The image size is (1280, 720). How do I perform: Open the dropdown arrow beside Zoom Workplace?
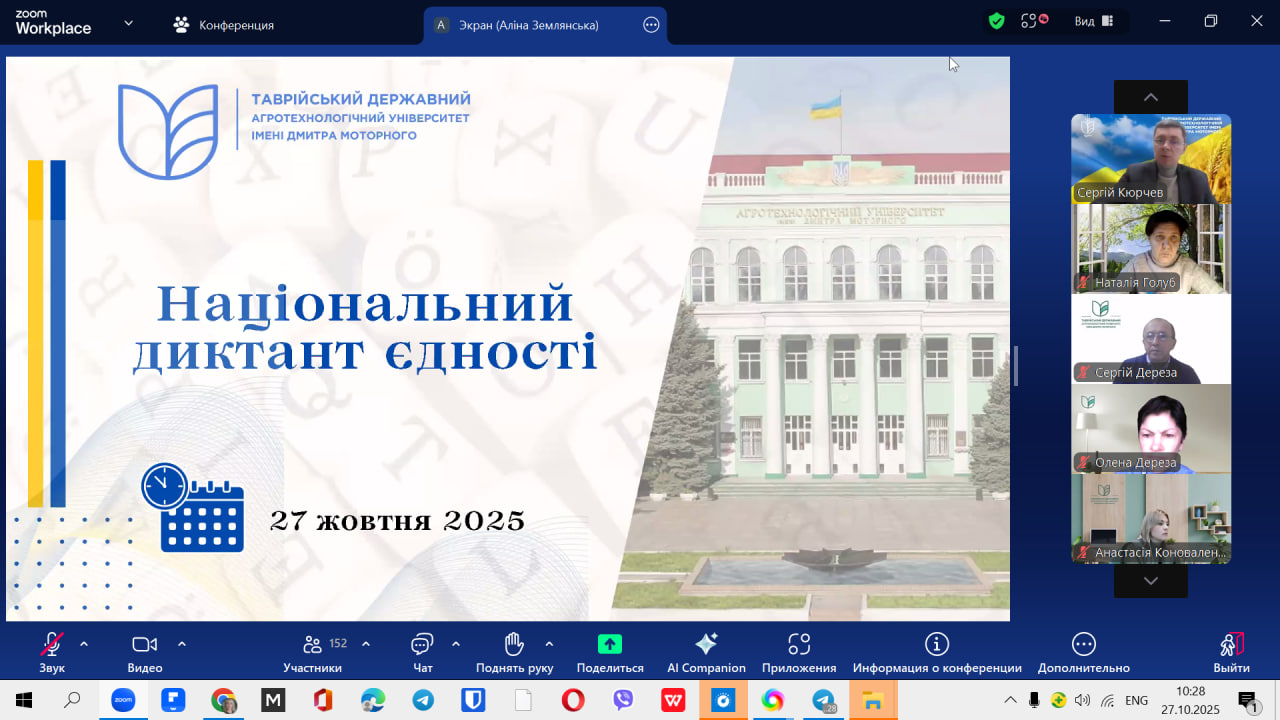click(128, 22)
